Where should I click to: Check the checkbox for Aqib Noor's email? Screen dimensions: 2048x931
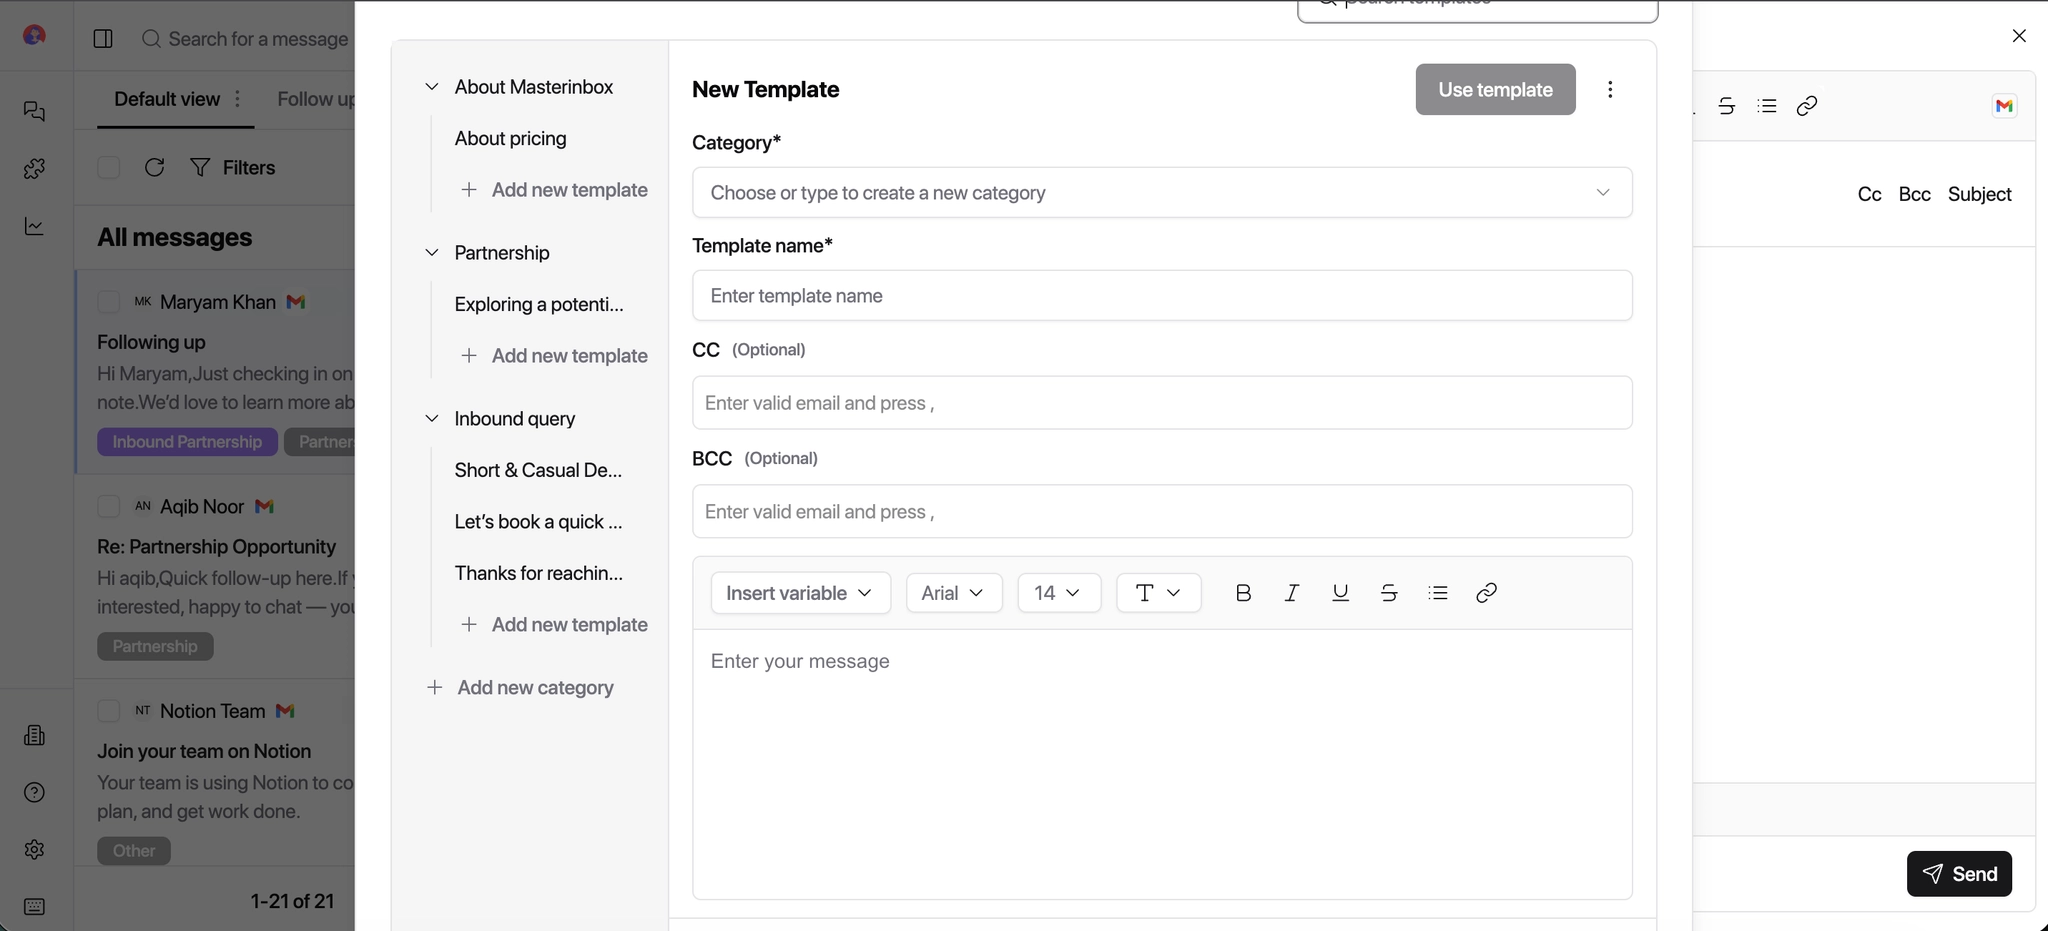pos(109,507)
